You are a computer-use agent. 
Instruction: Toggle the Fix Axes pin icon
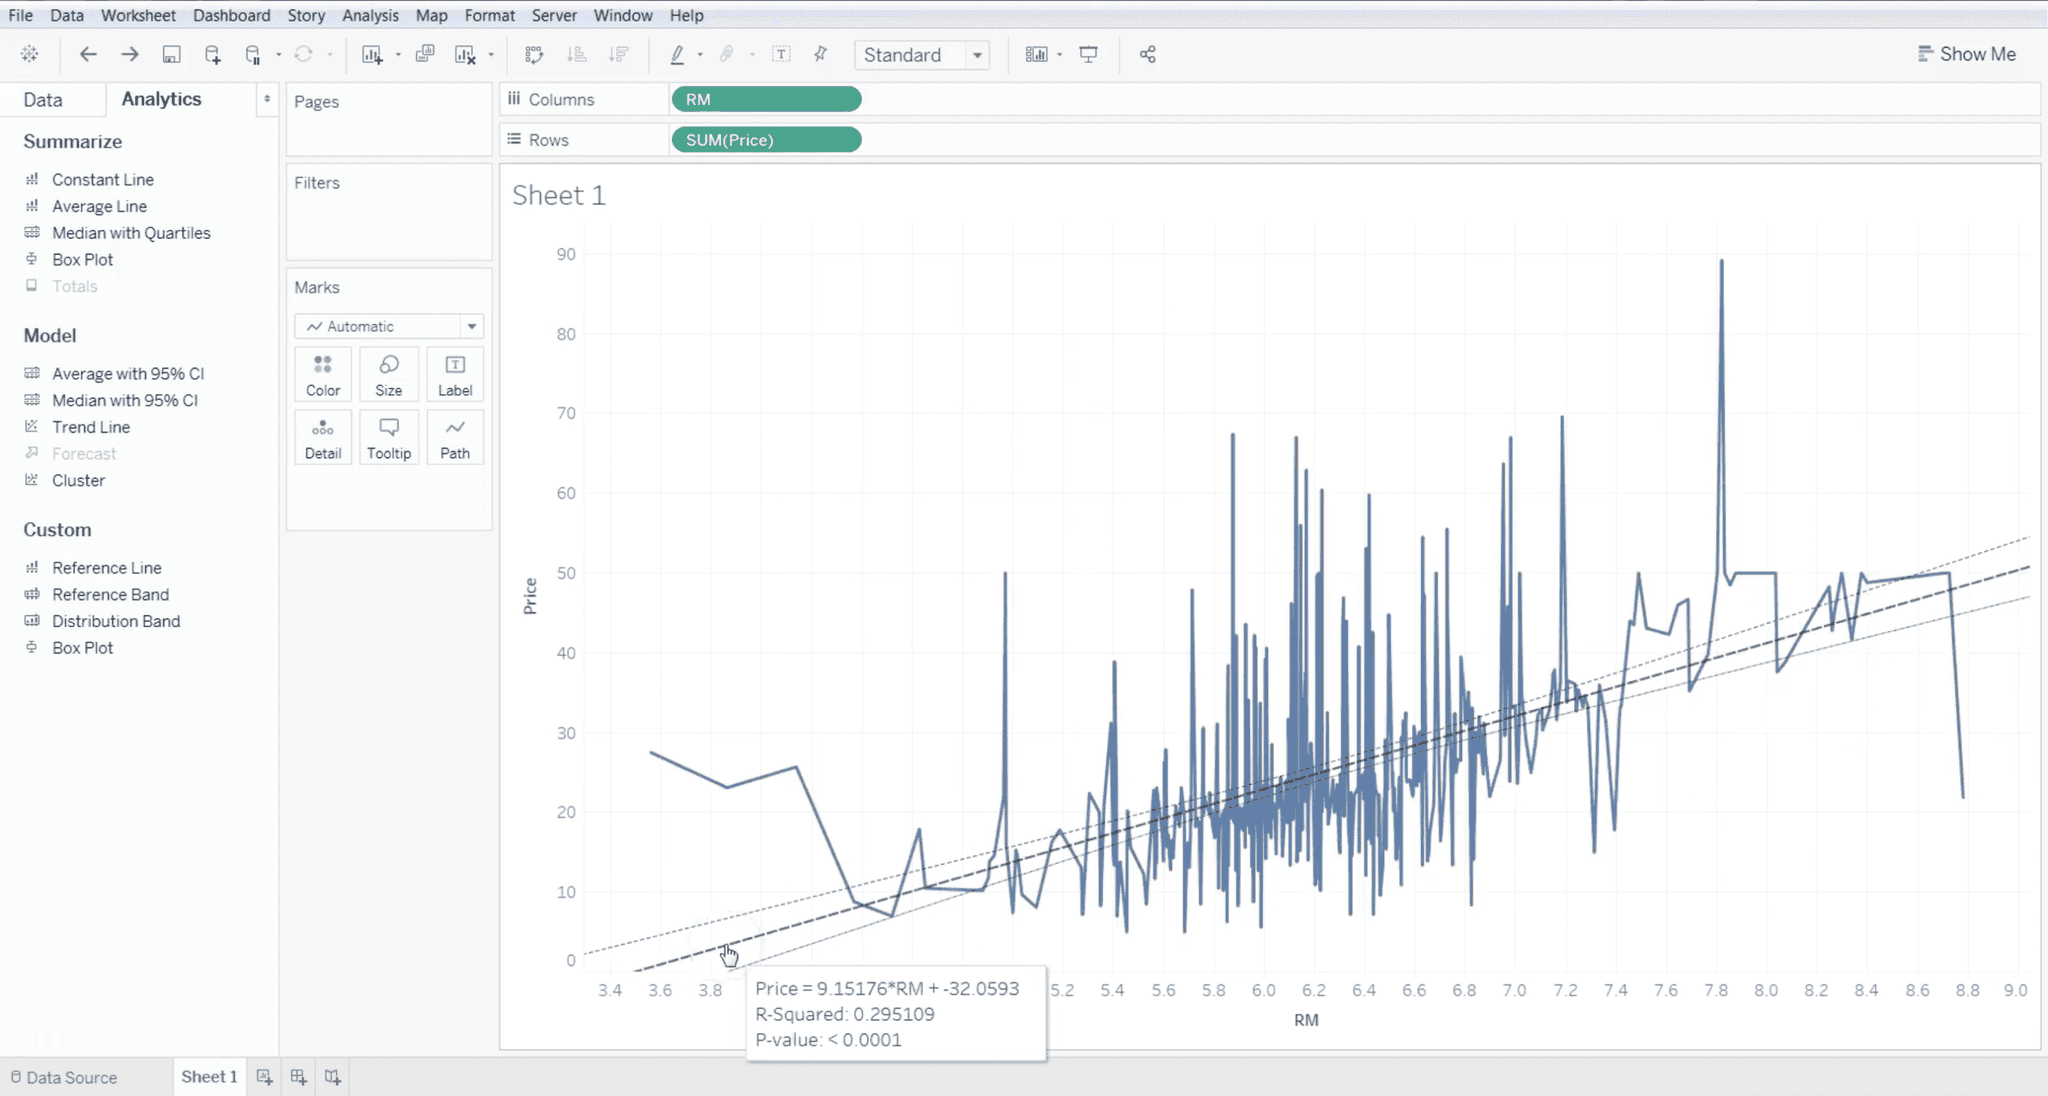pyautogui.click(x=820, y=54)
